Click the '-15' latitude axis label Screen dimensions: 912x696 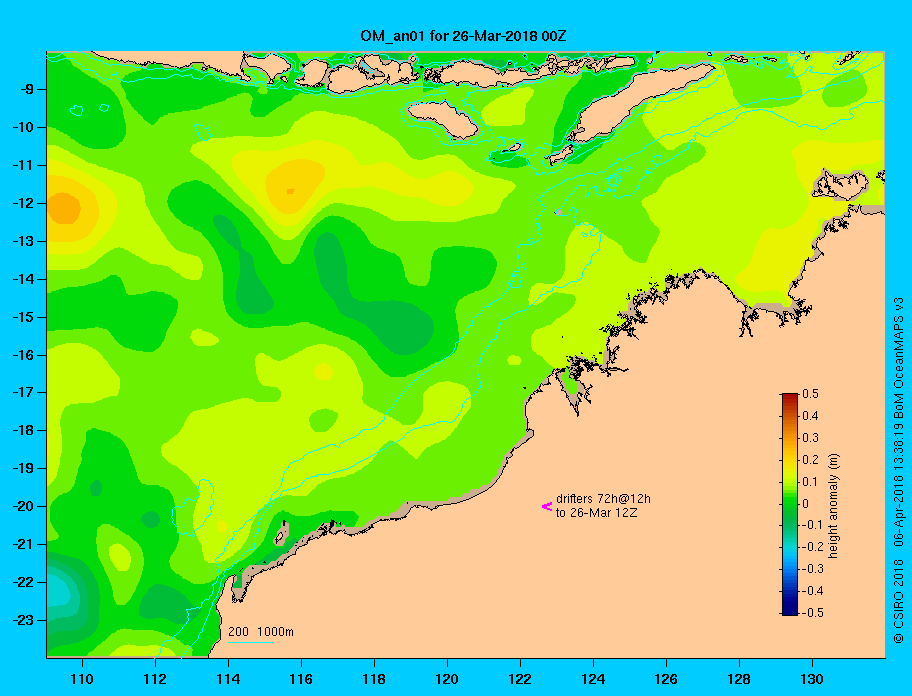click(24, 317)
